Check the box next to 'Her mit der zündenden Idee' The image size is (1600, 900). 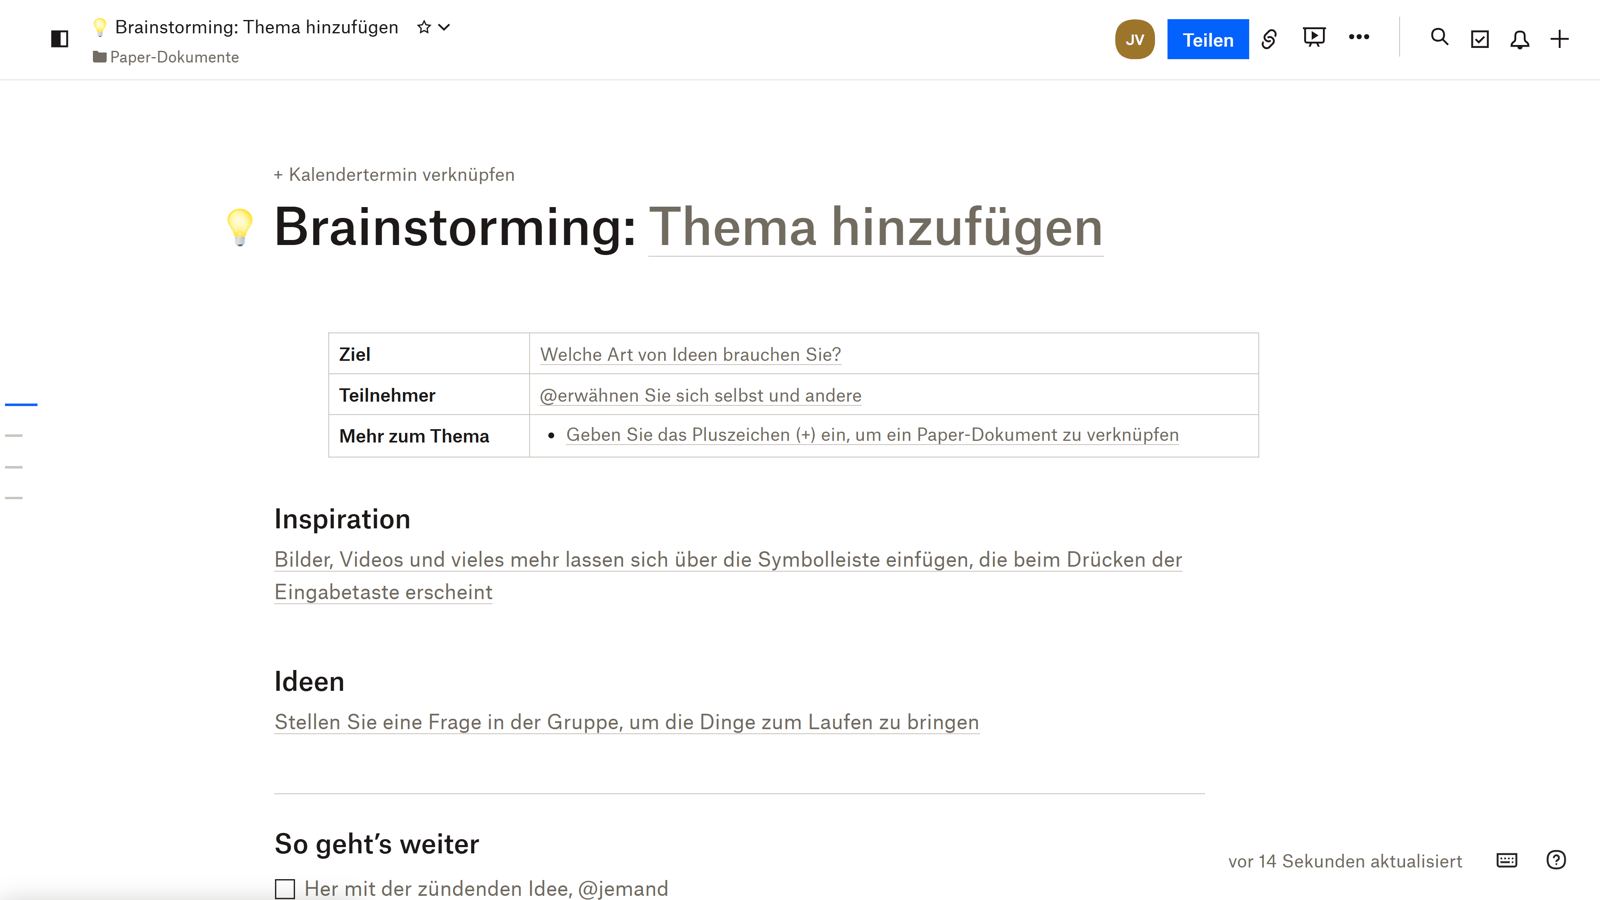[285, 888]
